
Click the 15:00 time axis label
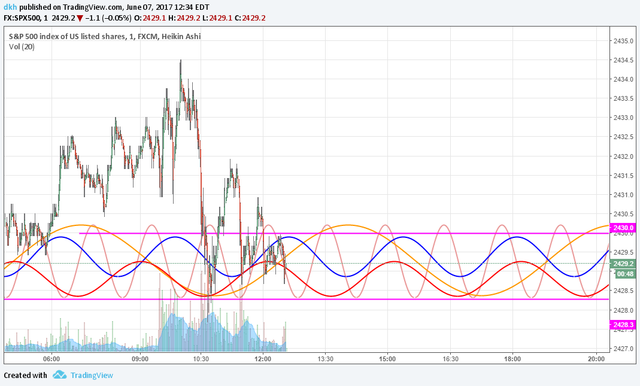pyautogui.click(x=387, y=359)
